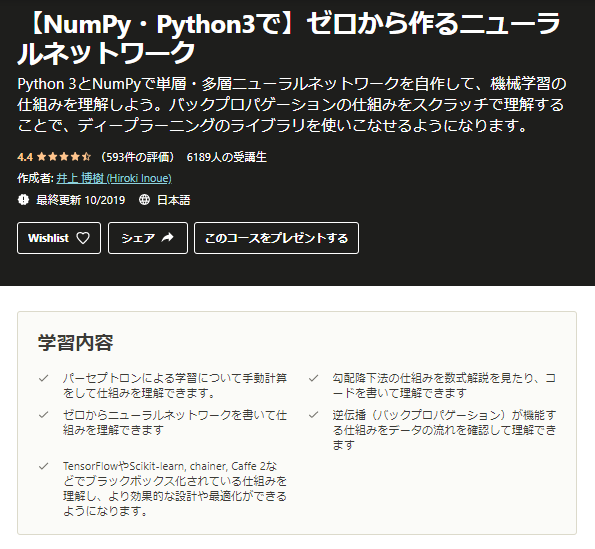
Task: Click the 学習内容 section heading
Action: [76, 342]
